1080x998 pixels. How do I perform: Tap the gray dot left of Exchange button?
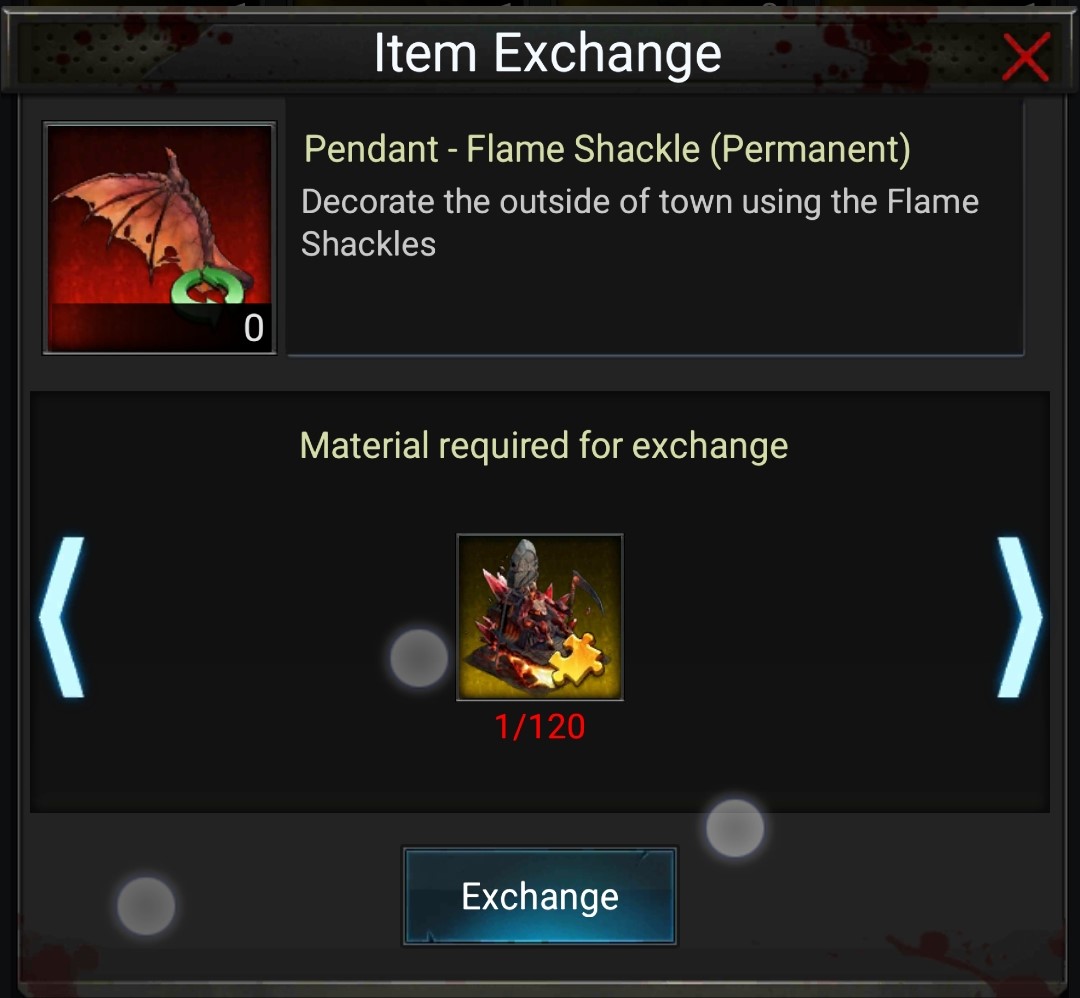click(146, 906)
